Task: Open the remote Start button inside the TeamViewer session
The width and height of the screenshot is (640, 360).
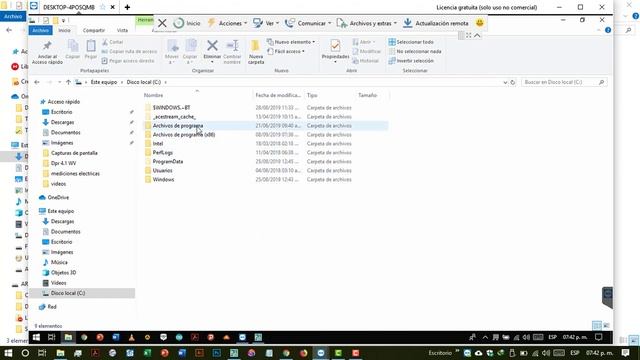Action: coord(36,337)
